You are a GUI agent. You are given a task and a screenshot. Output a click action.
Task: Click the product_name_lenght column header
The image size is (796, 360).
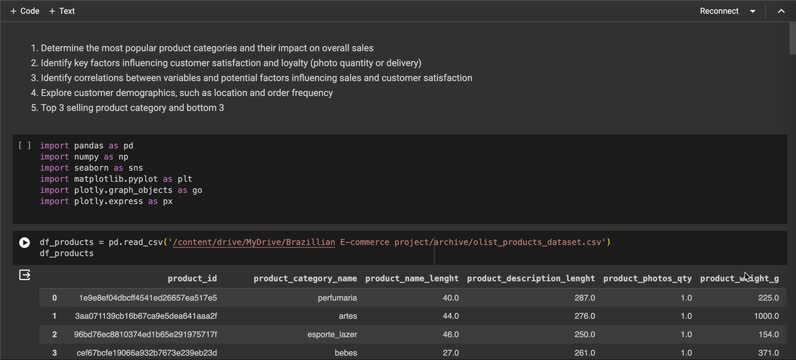(412, 278)
